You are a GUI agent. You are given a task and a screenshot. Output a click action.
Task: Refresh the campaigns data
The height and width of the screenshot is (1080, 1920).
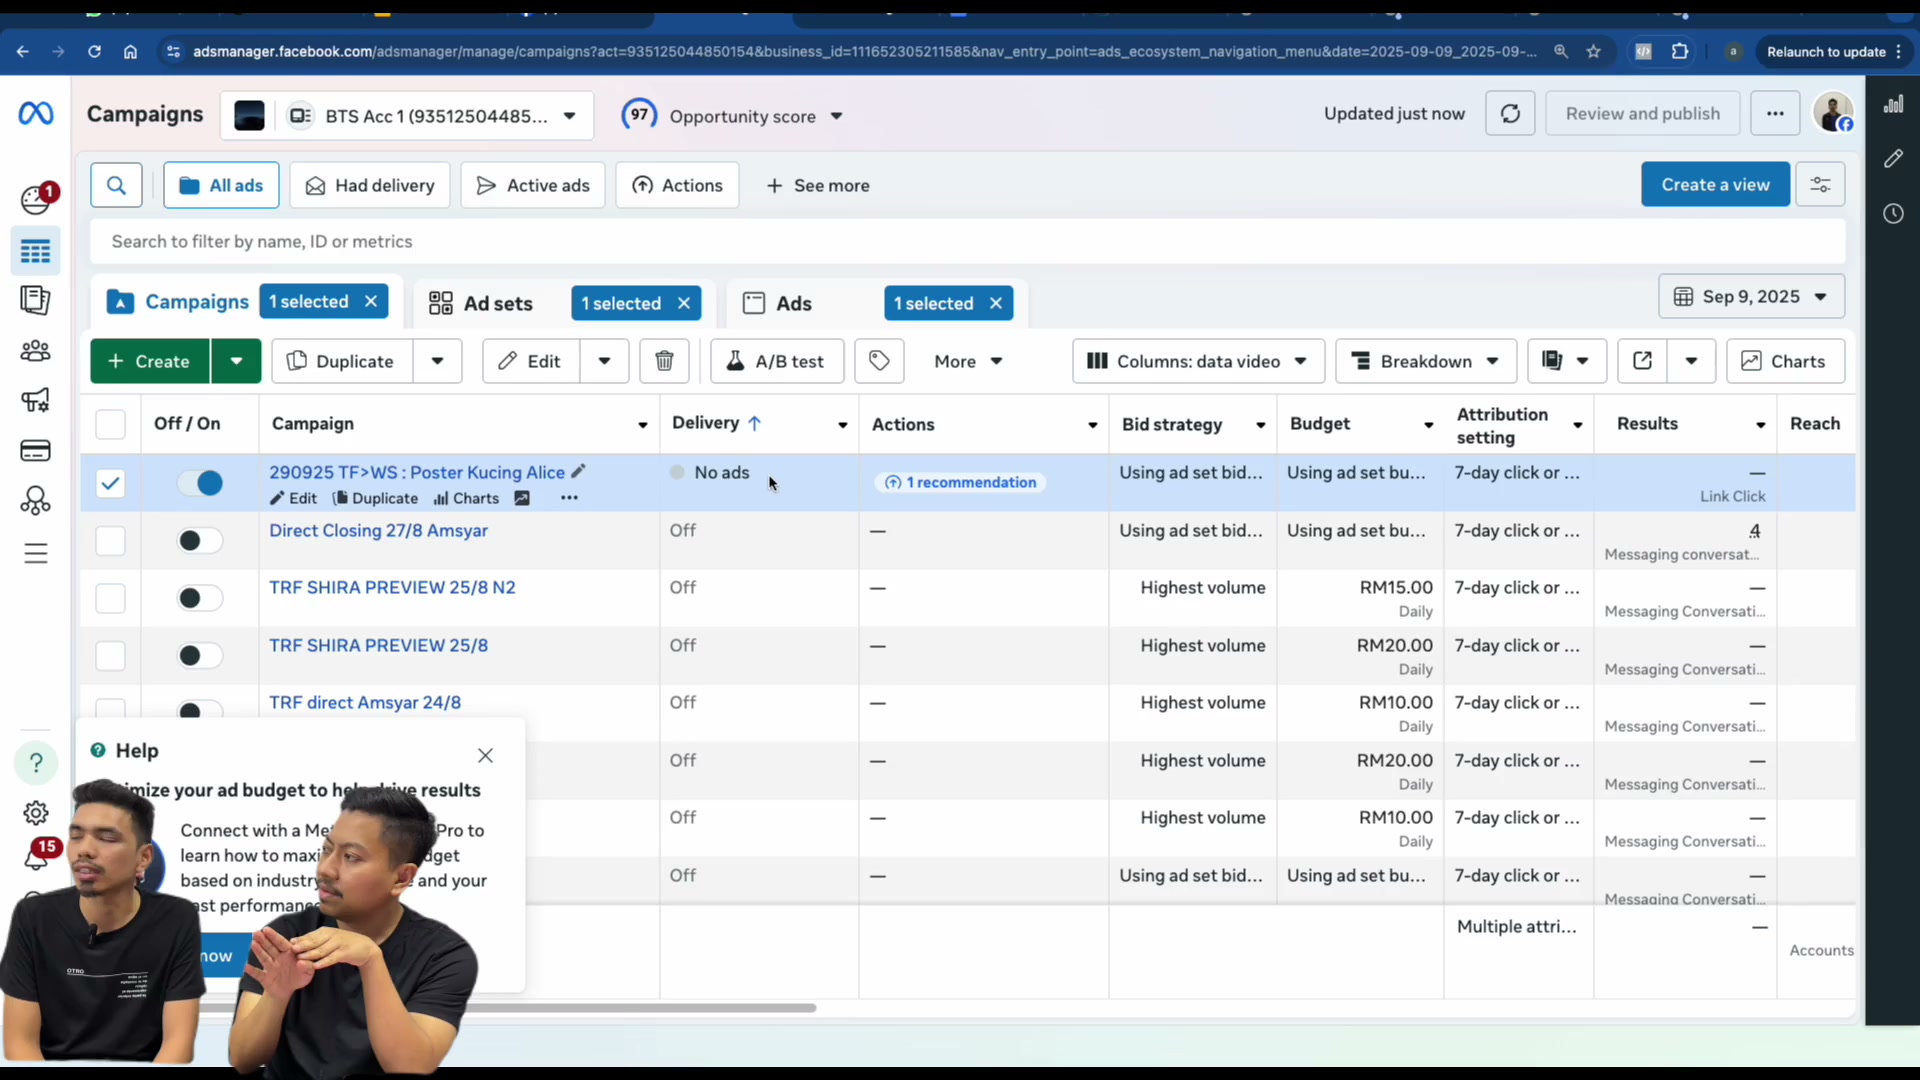1510,114
